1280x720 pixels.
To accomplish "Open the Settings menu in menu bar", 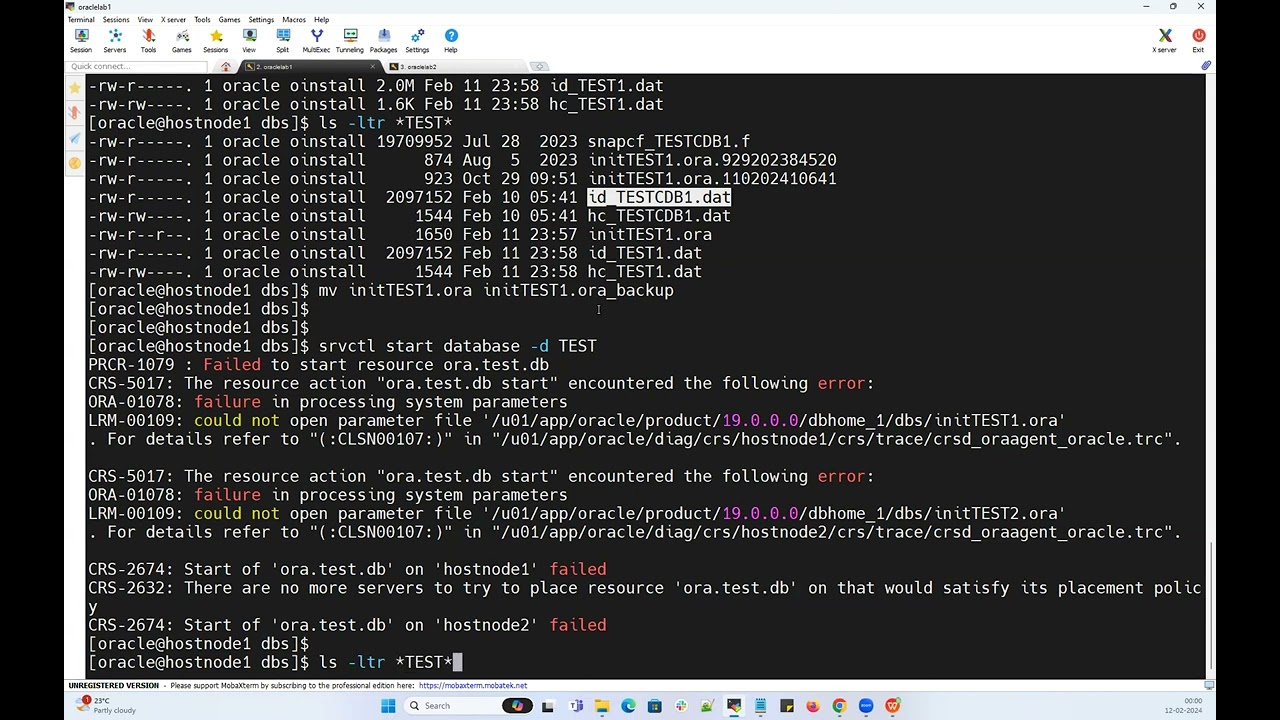I will (x=261, y=20).
